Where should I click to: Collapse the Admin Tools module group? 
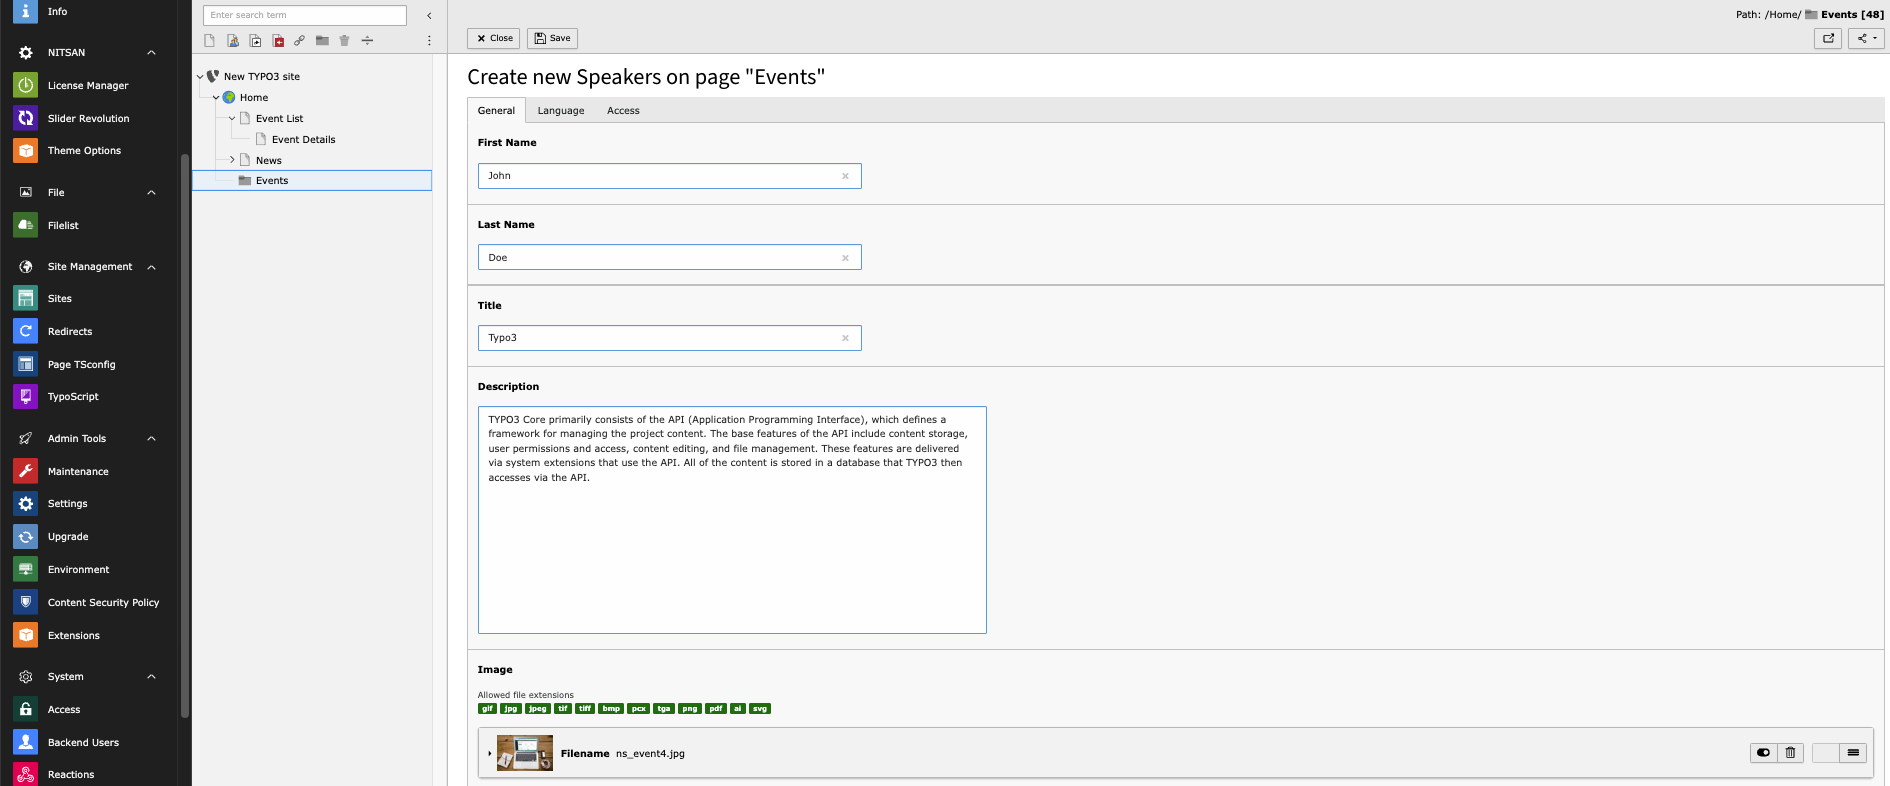(151, 439)
